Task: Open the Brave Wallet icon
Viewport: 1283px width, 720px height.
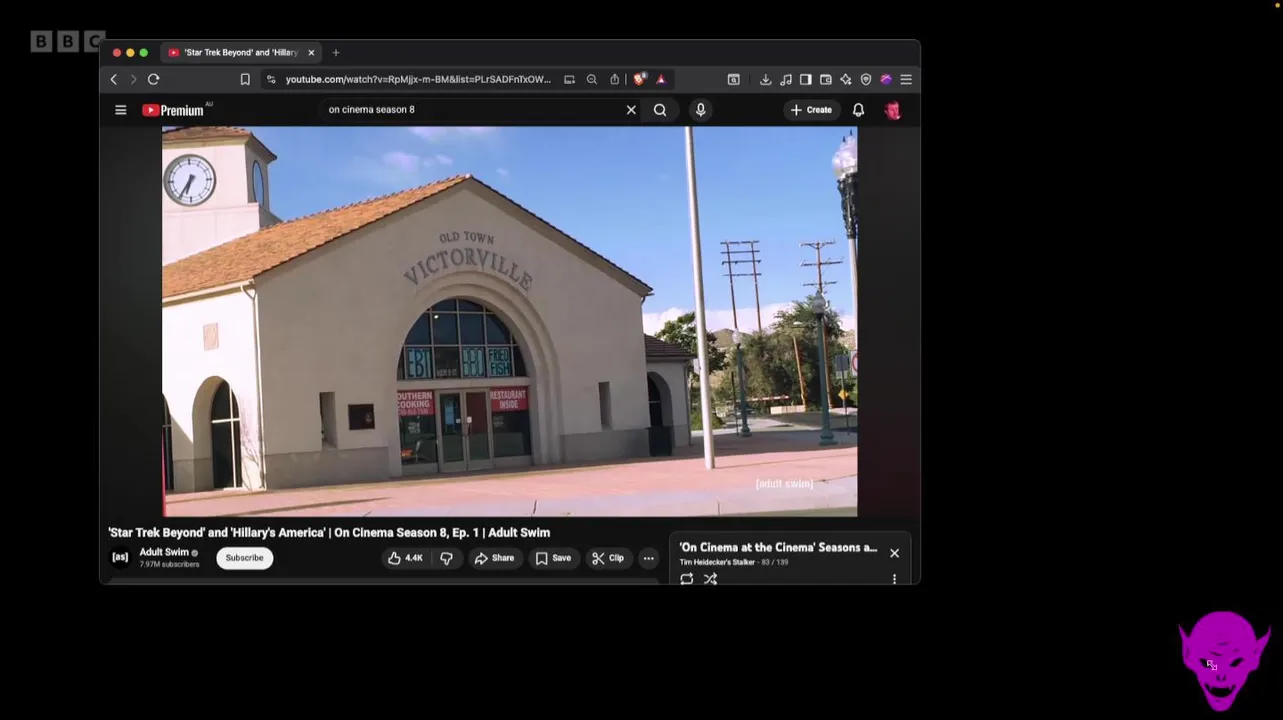Action: (825, 79)
